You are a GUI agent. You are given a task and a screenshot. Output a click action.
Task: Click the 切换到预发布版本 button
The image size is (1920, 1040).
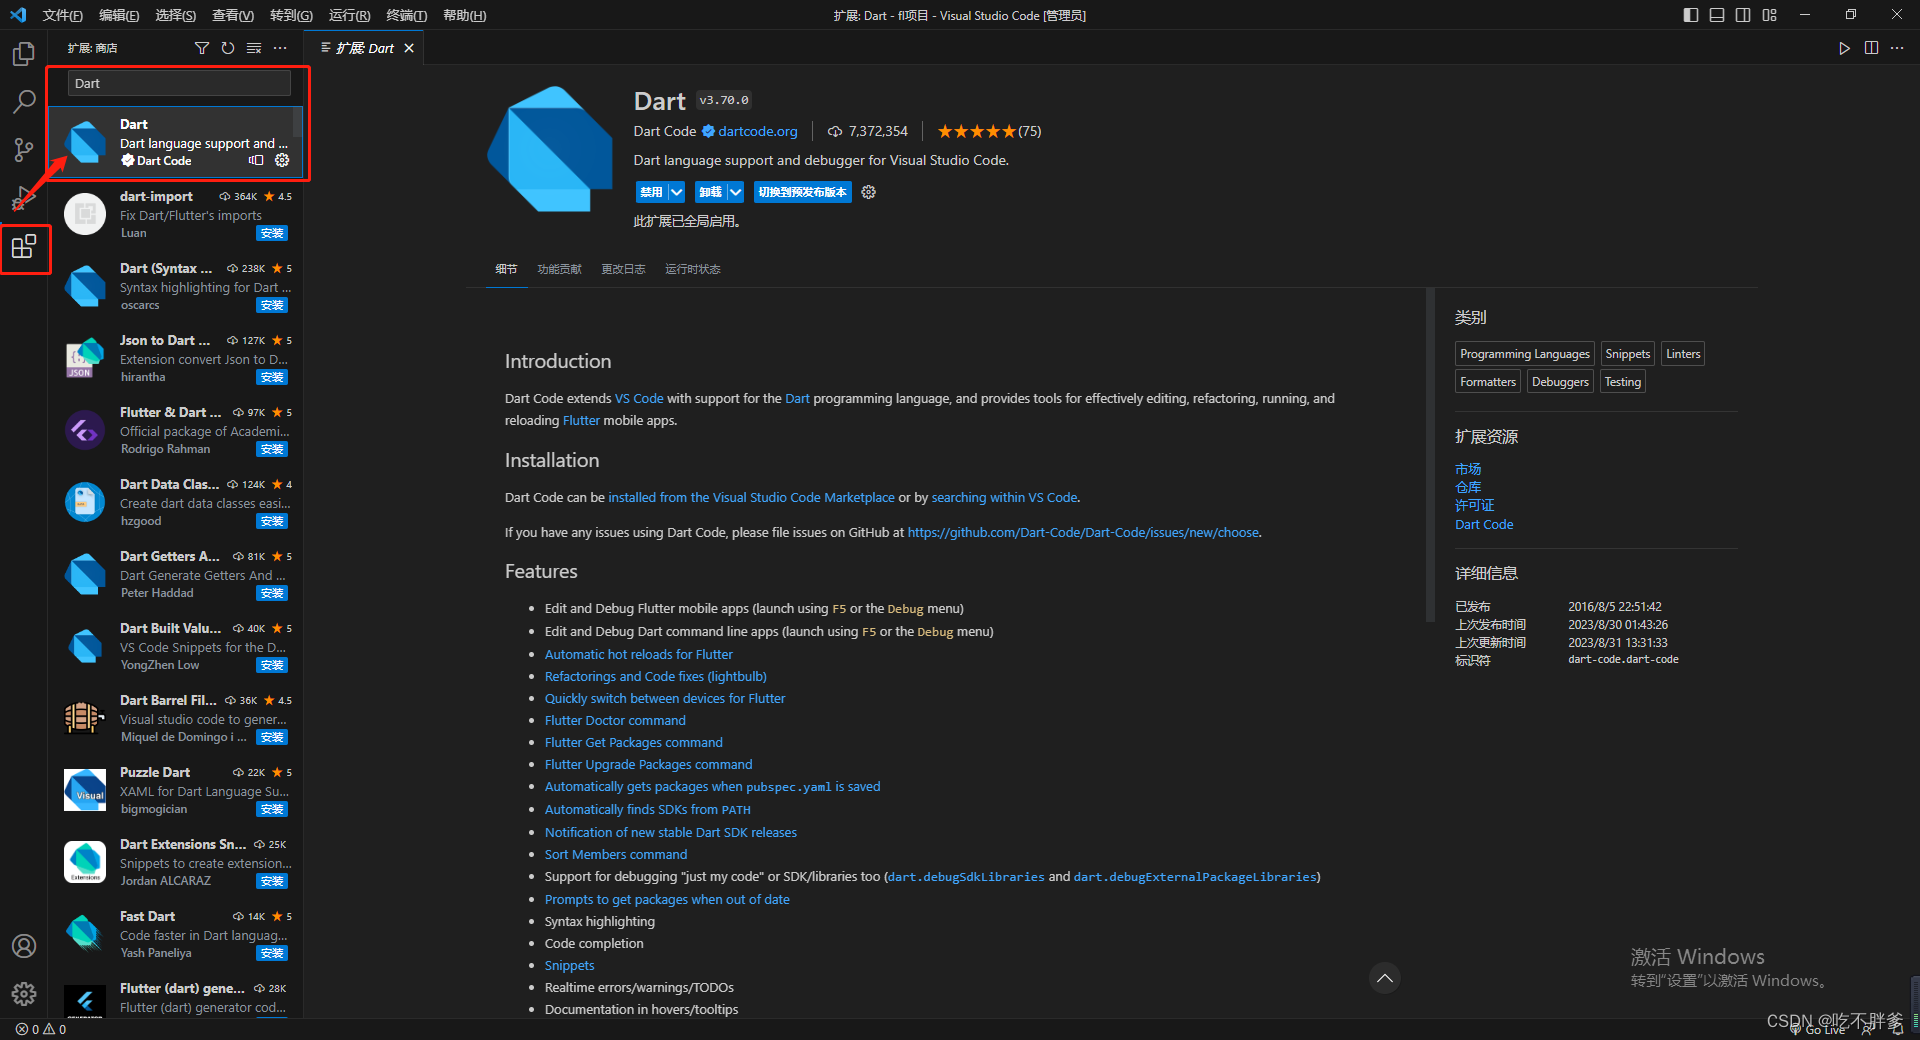coord(802,192)
